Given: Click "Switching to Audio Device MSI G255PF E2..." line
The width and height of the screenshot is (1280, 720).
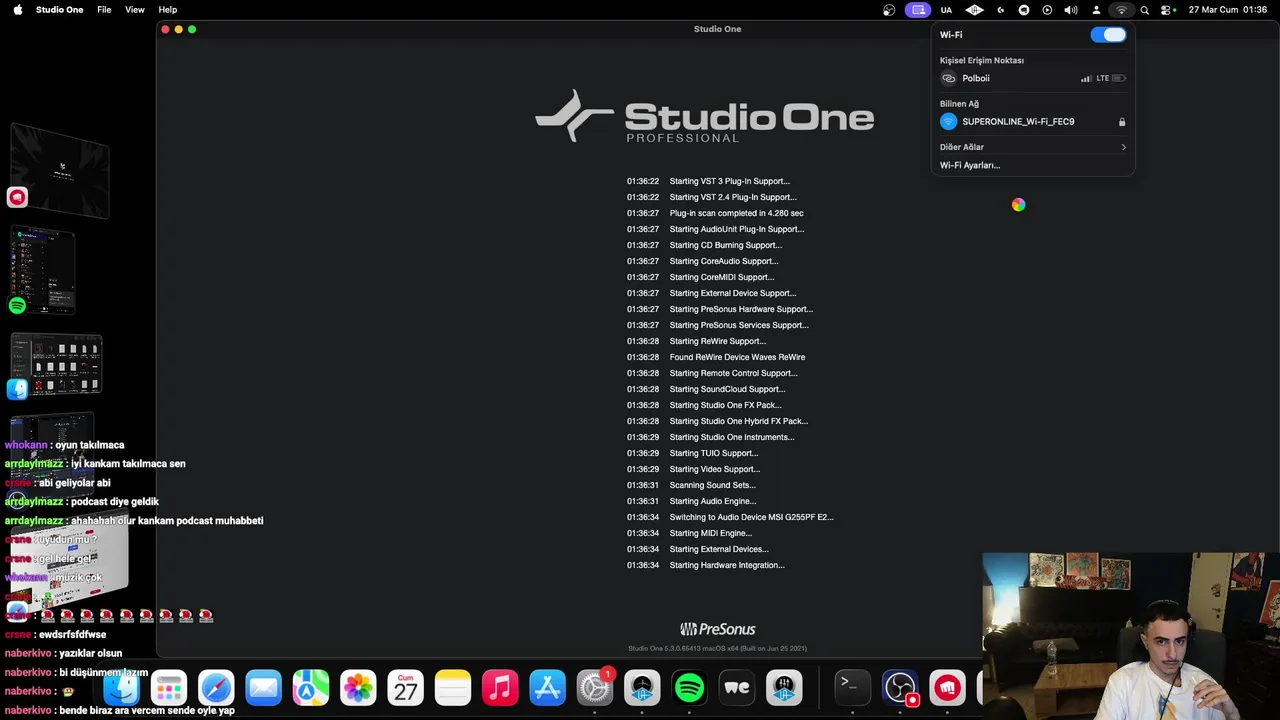Looking at the screenshot, I should point(751,517).
